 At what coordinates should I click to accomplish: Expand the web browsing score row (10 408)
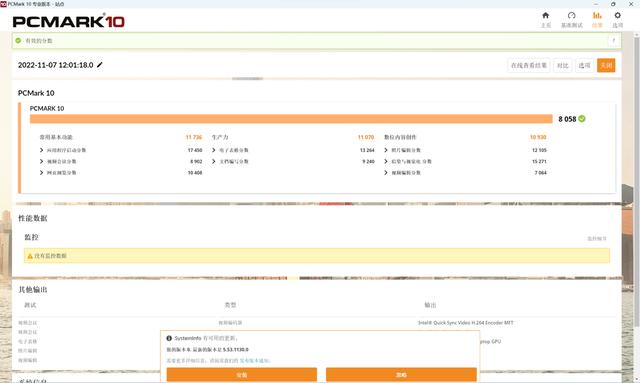pyautogui.click(x=121, y=173)
